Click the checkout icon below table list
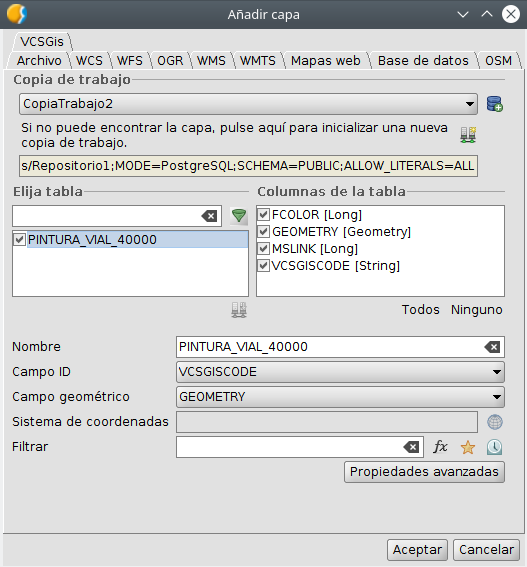The width and height of the screenshot is (527, 567). [239, 310]
